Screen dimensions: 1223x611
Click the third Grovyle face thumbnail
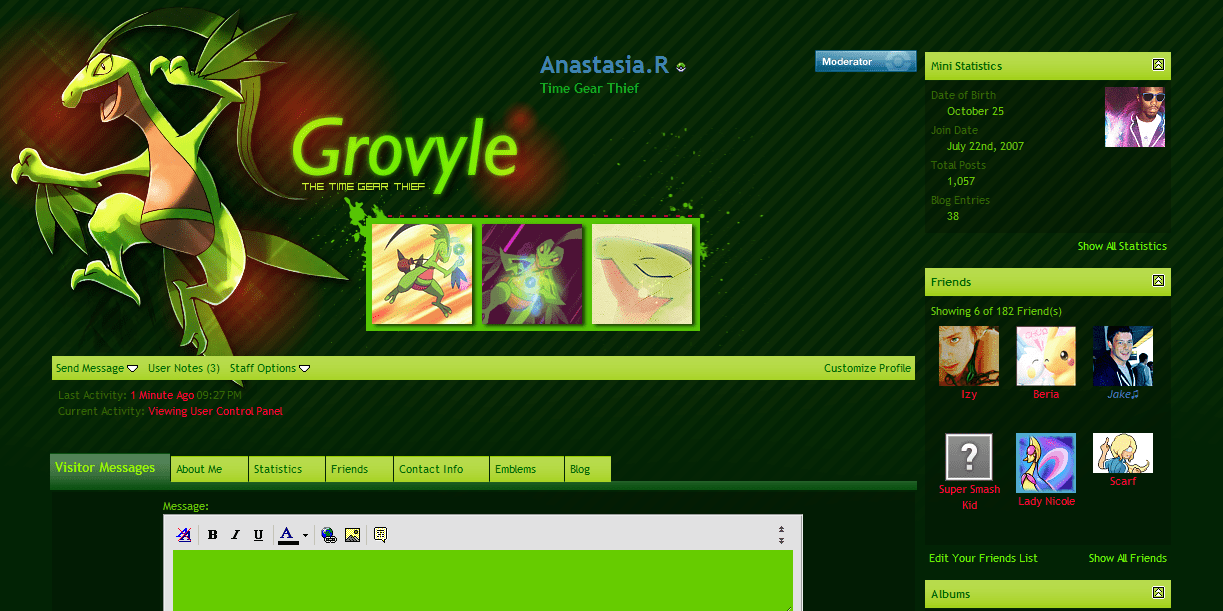click(642, 274)
